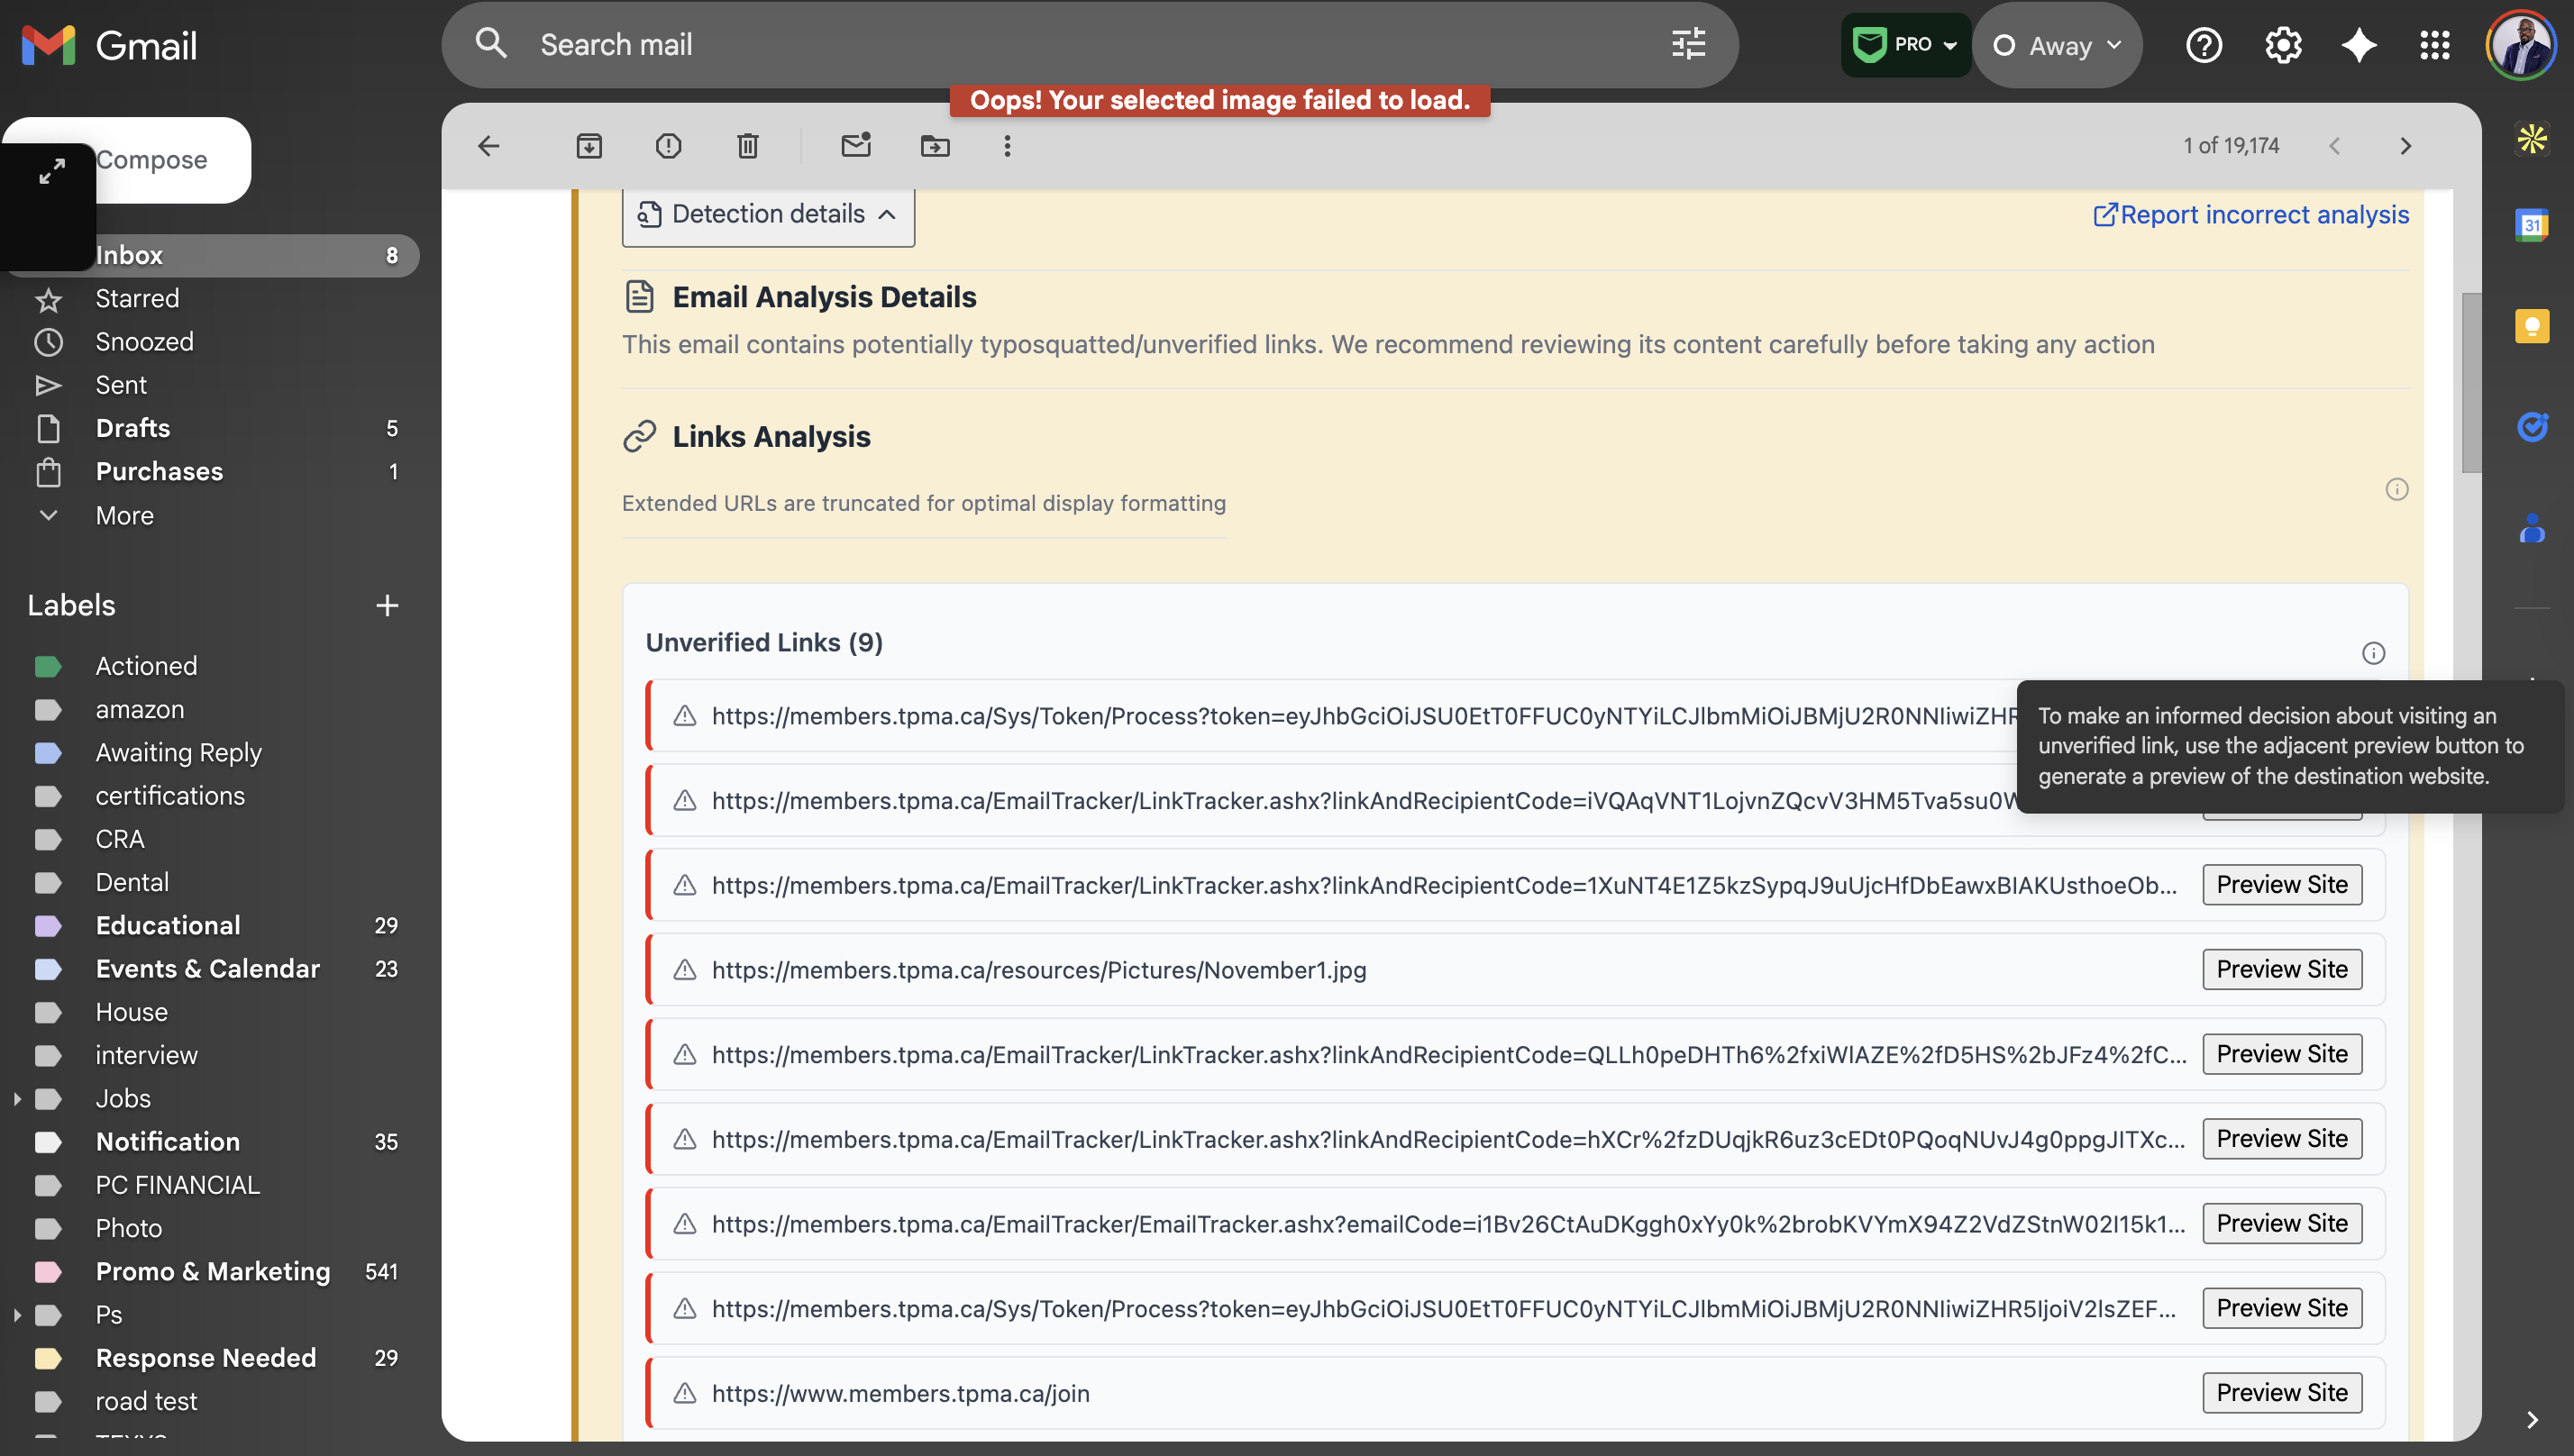Mark the email as unread via envelope icon

[x=855, y=146]
